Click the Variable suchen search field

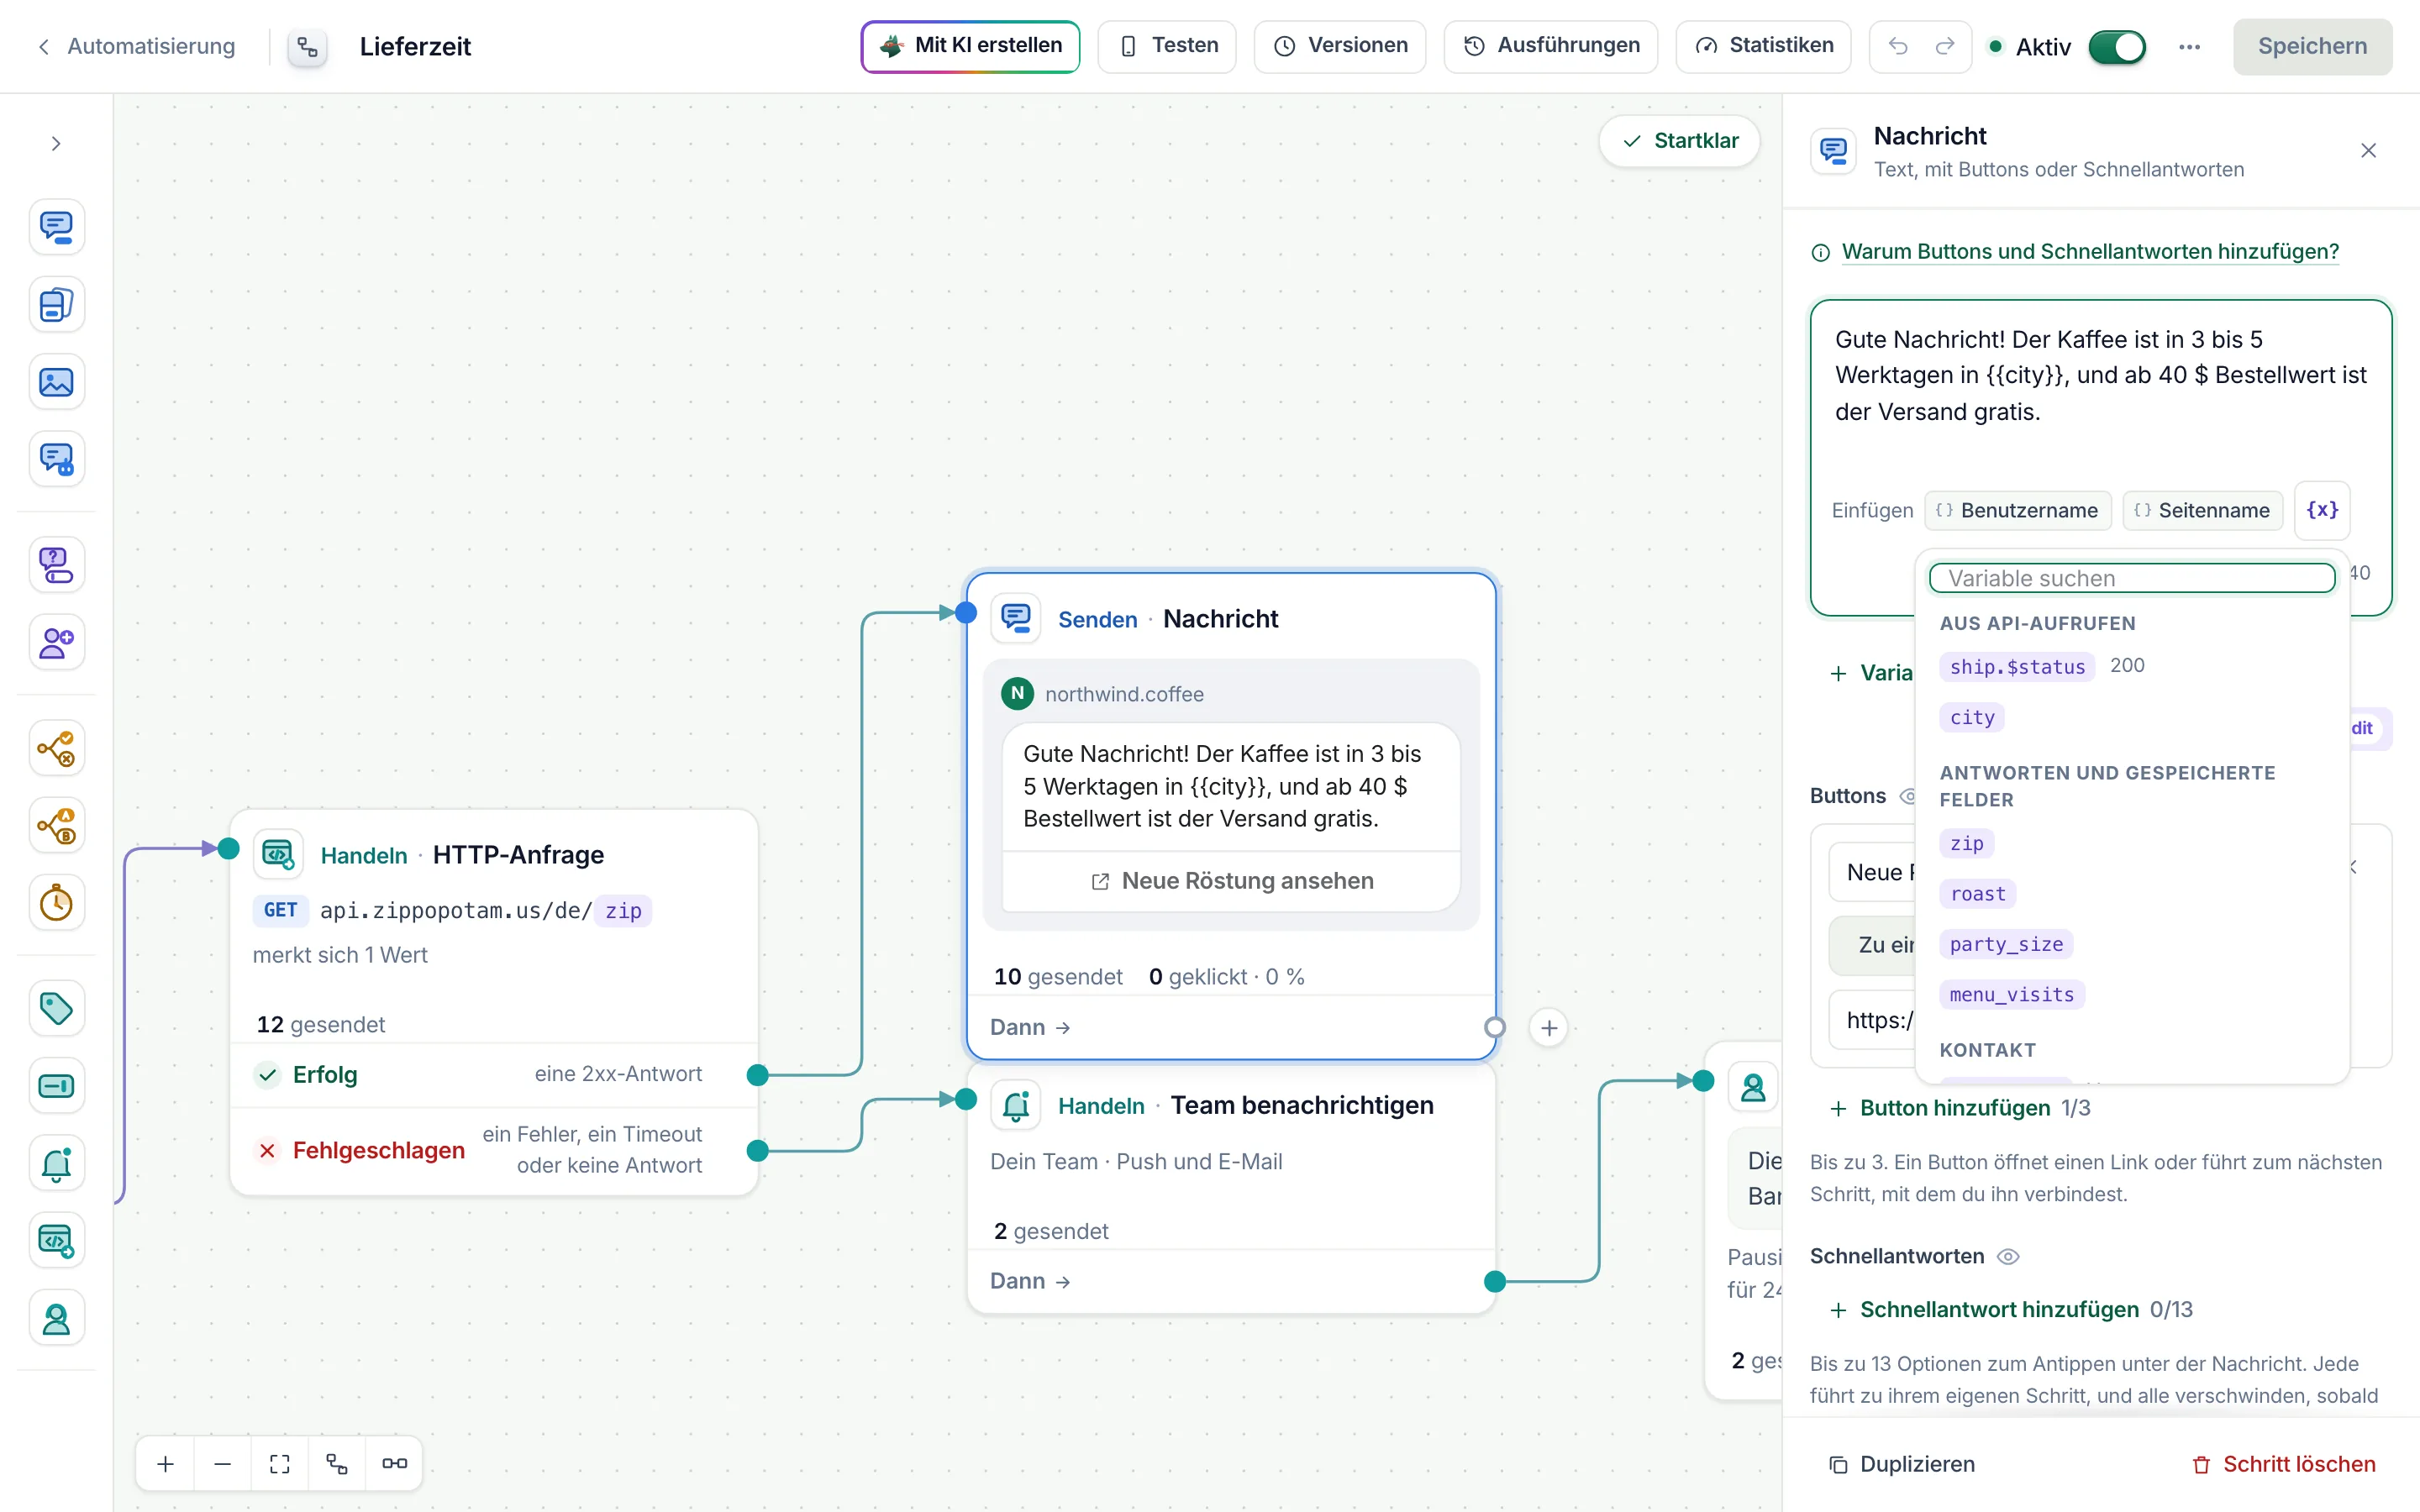(x=2132, y=578)
